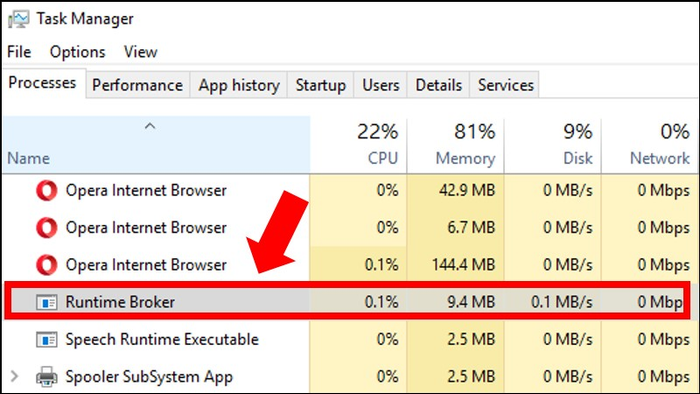Click the Task Manager title bar icon
The image size is (700, 394).
coord(18,19)
